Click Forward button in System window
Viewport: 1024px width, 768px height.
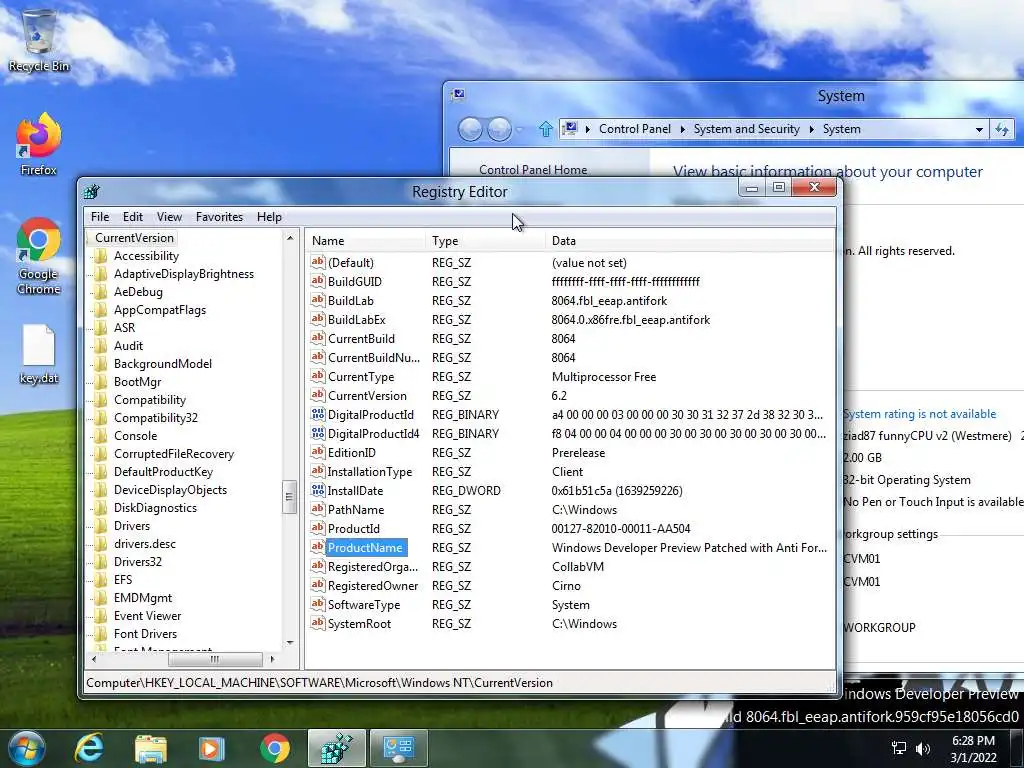pos(500,129)
